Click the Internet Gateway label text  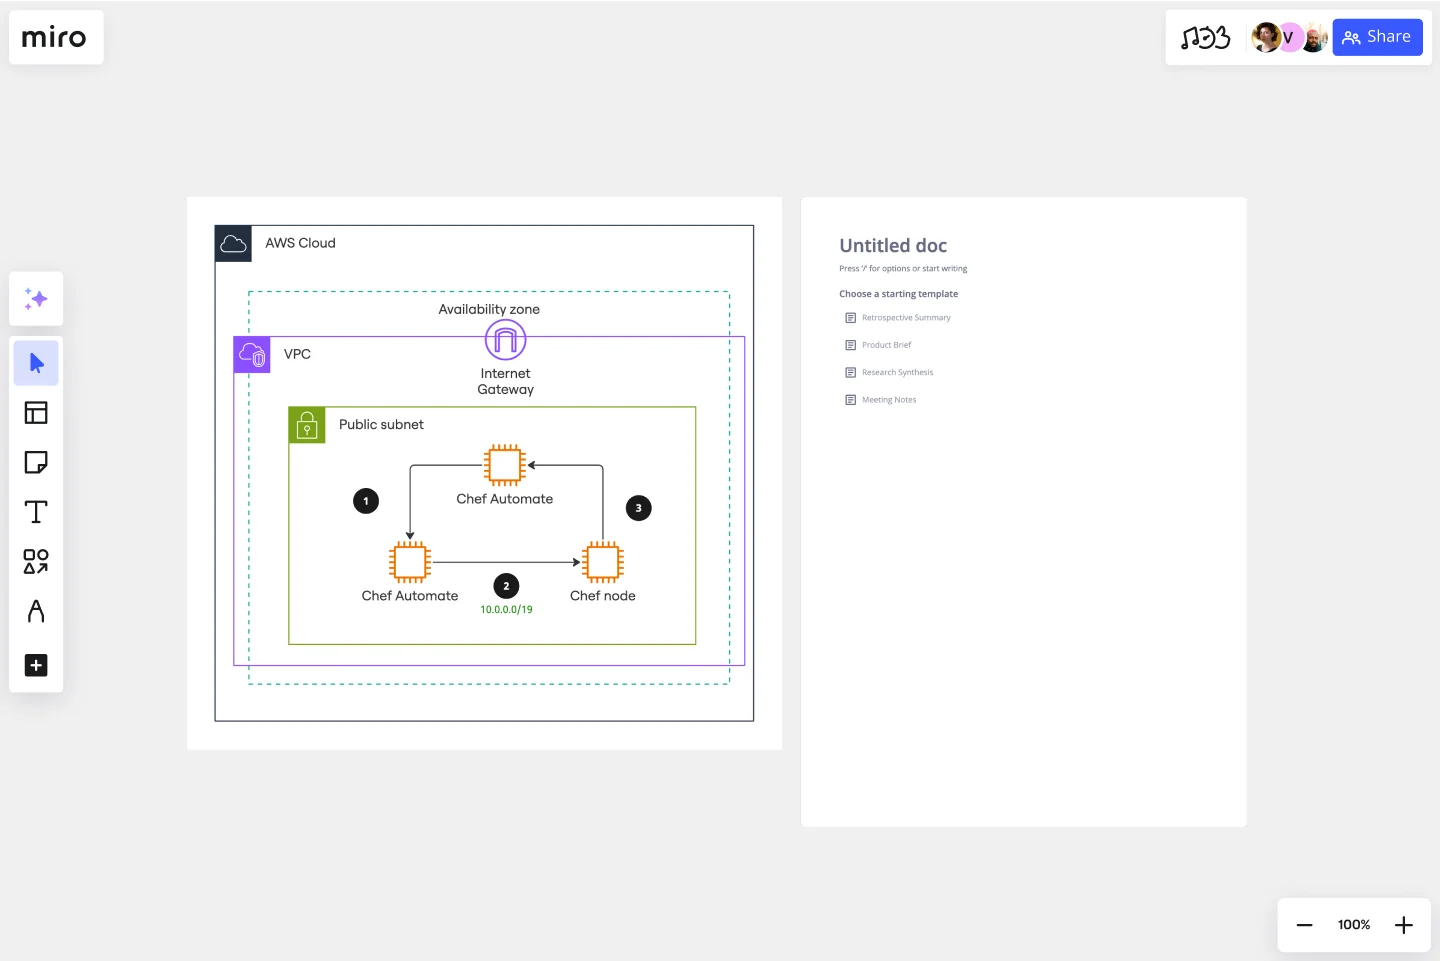[x=506, y=382]
